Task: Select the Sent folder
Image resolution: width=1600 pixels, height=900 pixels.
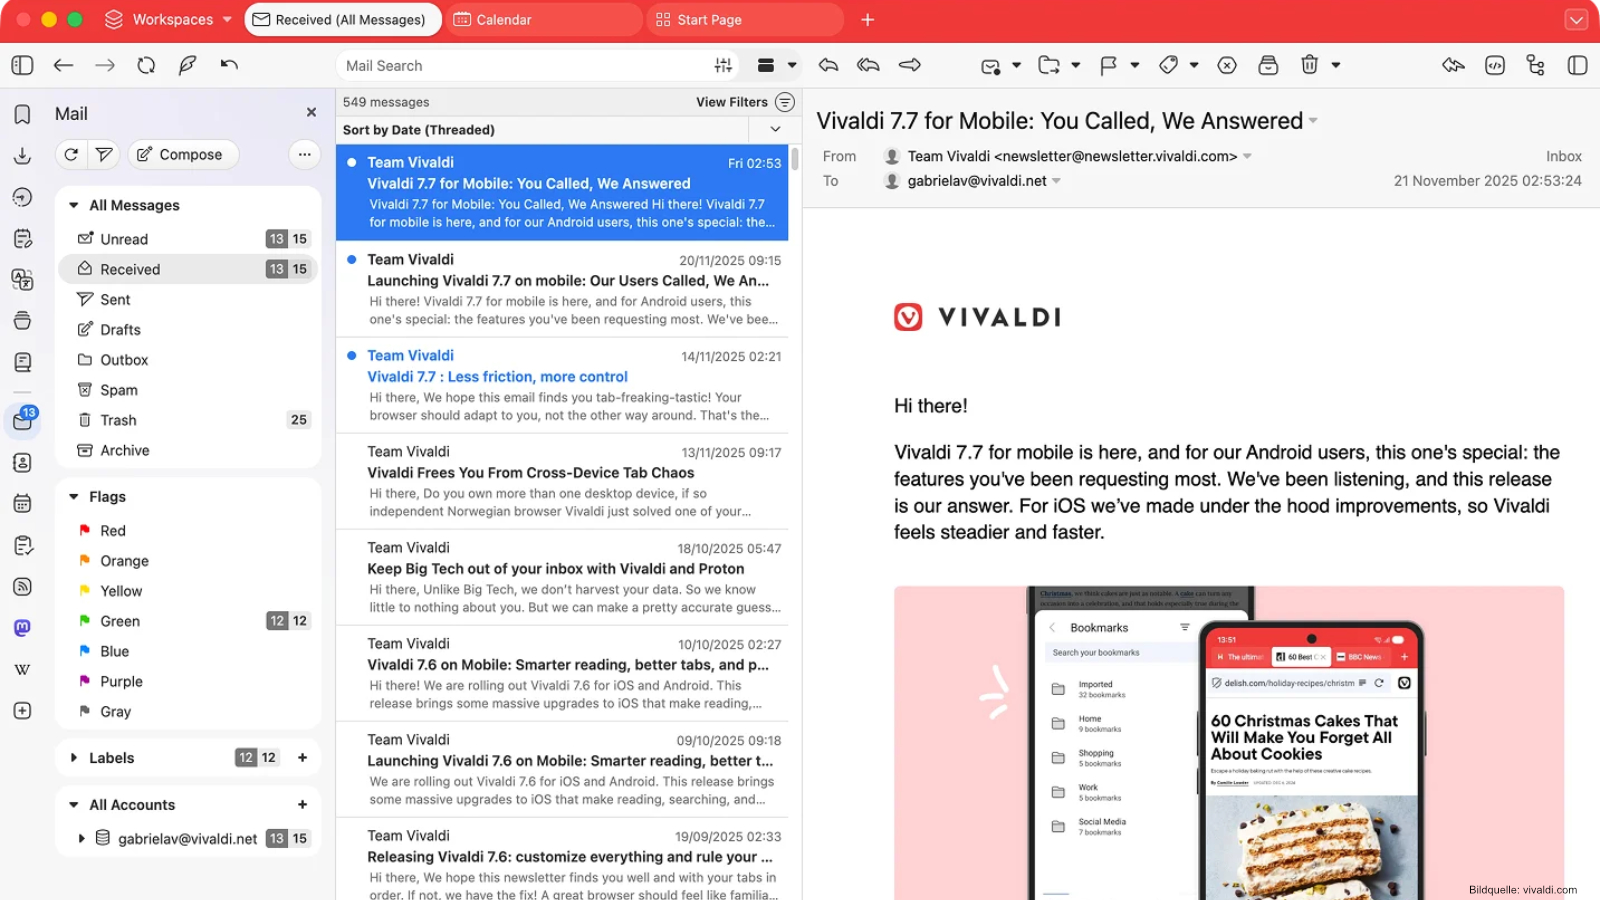Action: pyautogui.click(x=188, y=299)
